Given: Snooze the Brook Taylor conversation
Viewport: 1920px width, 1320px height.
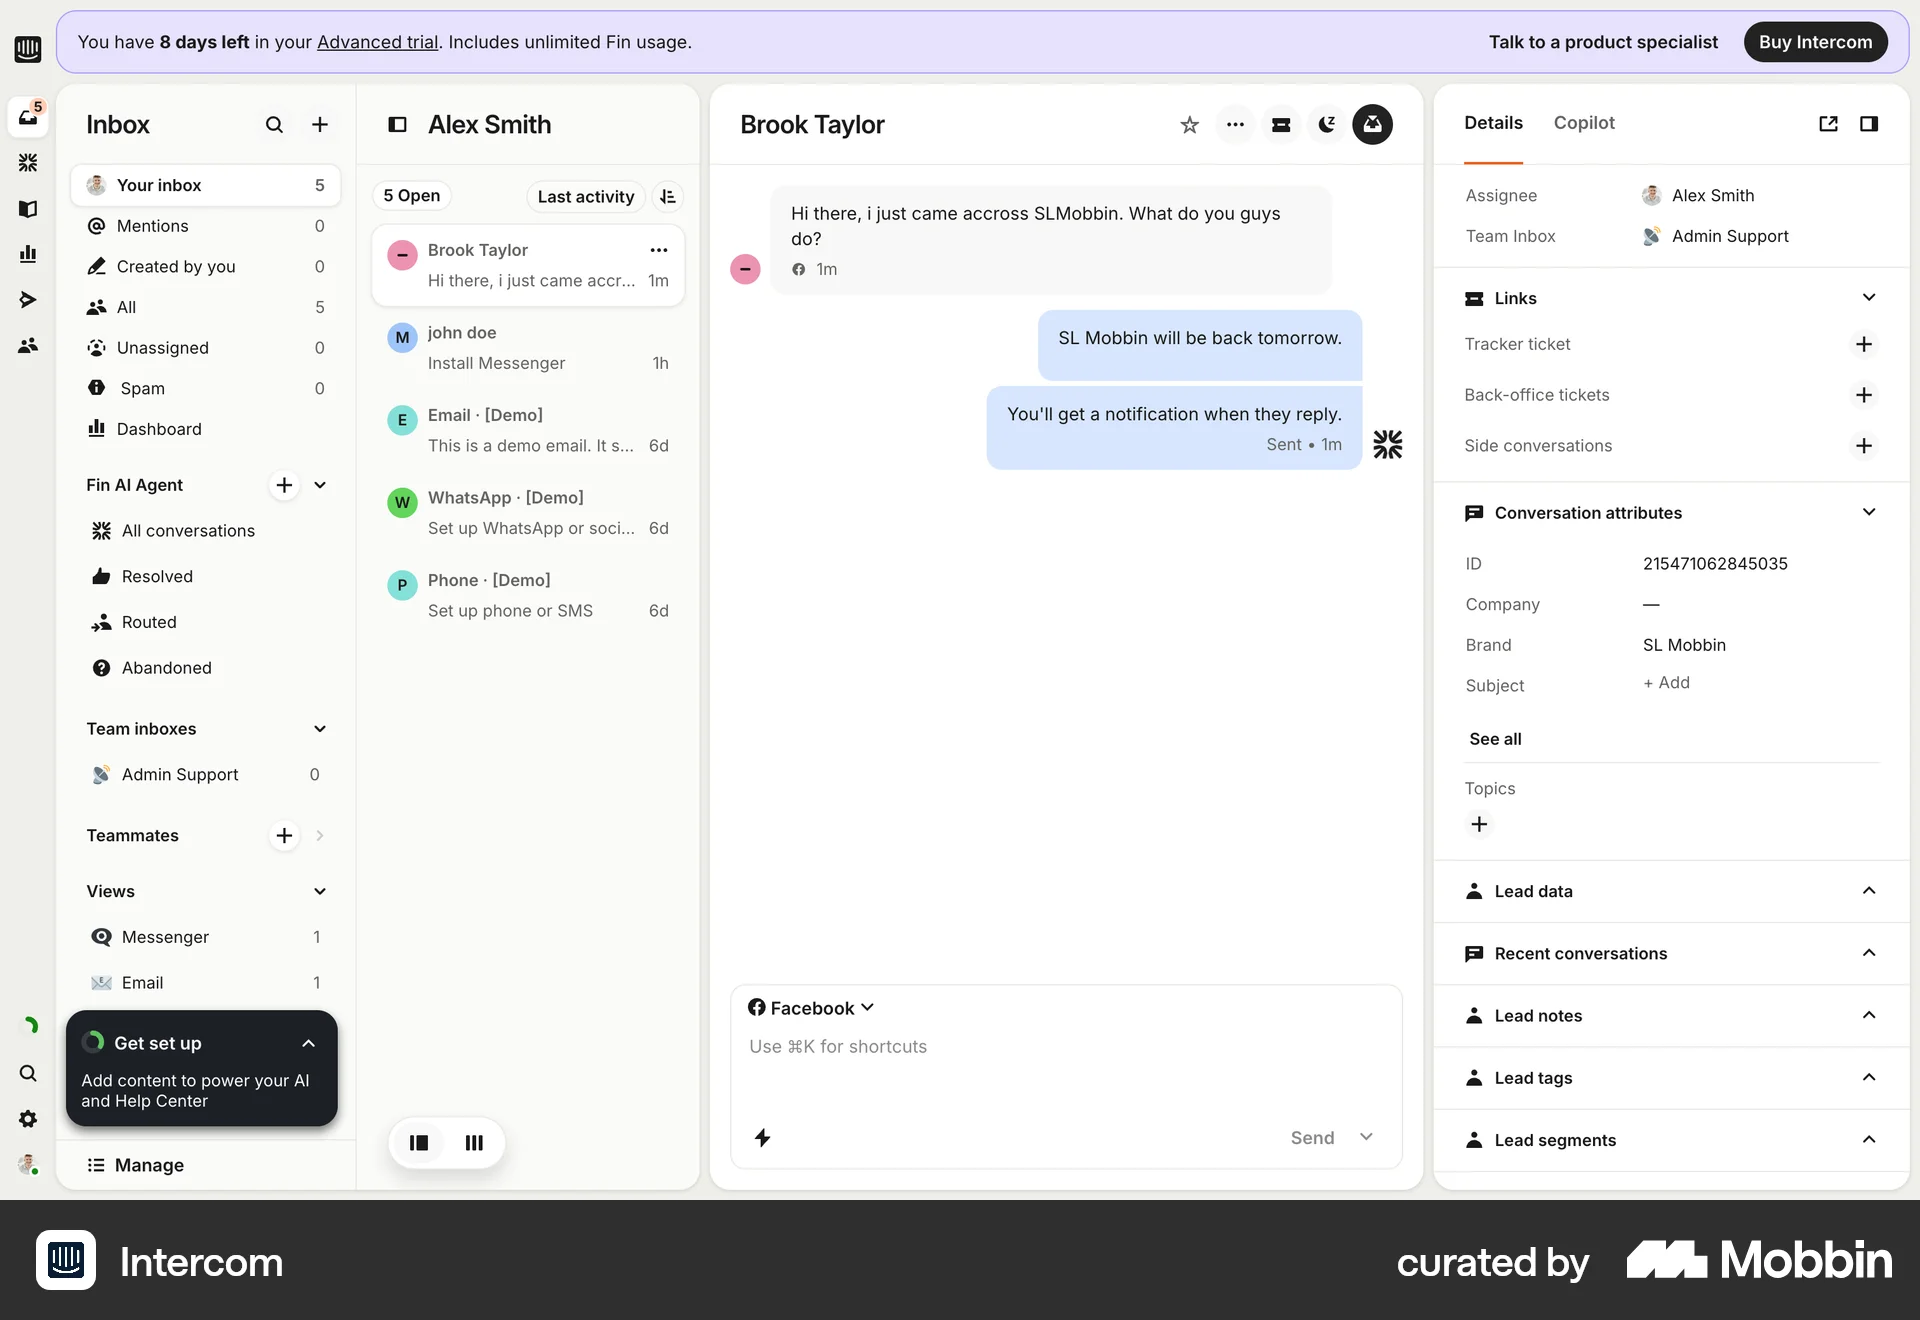Looking at the screenshot, I should tap(1327, 124).
